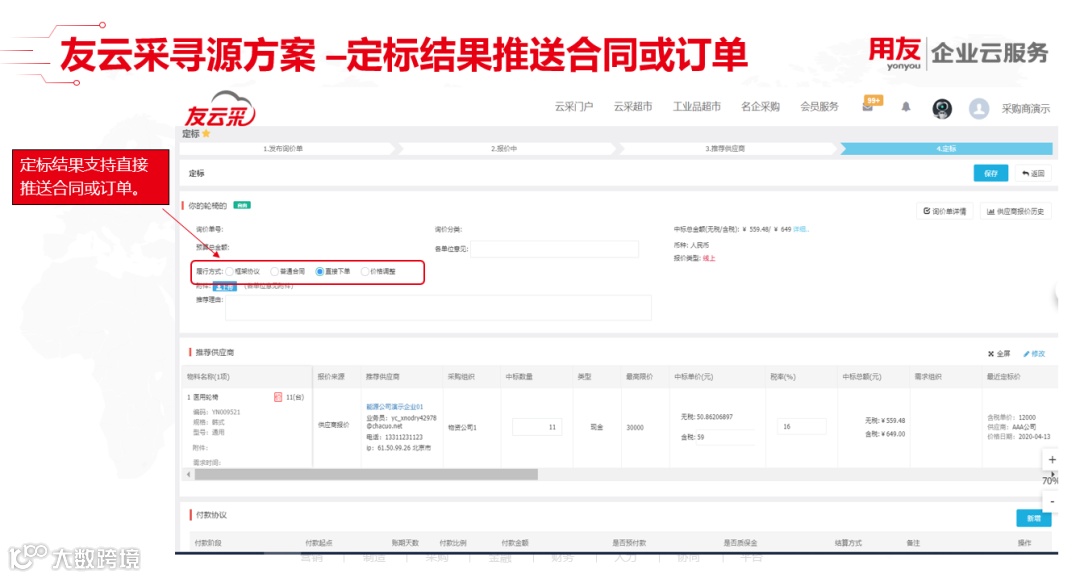The image size is (1080, 578).
Task: Click the 线上 报价类型 value
Action: tap(709, 258)
